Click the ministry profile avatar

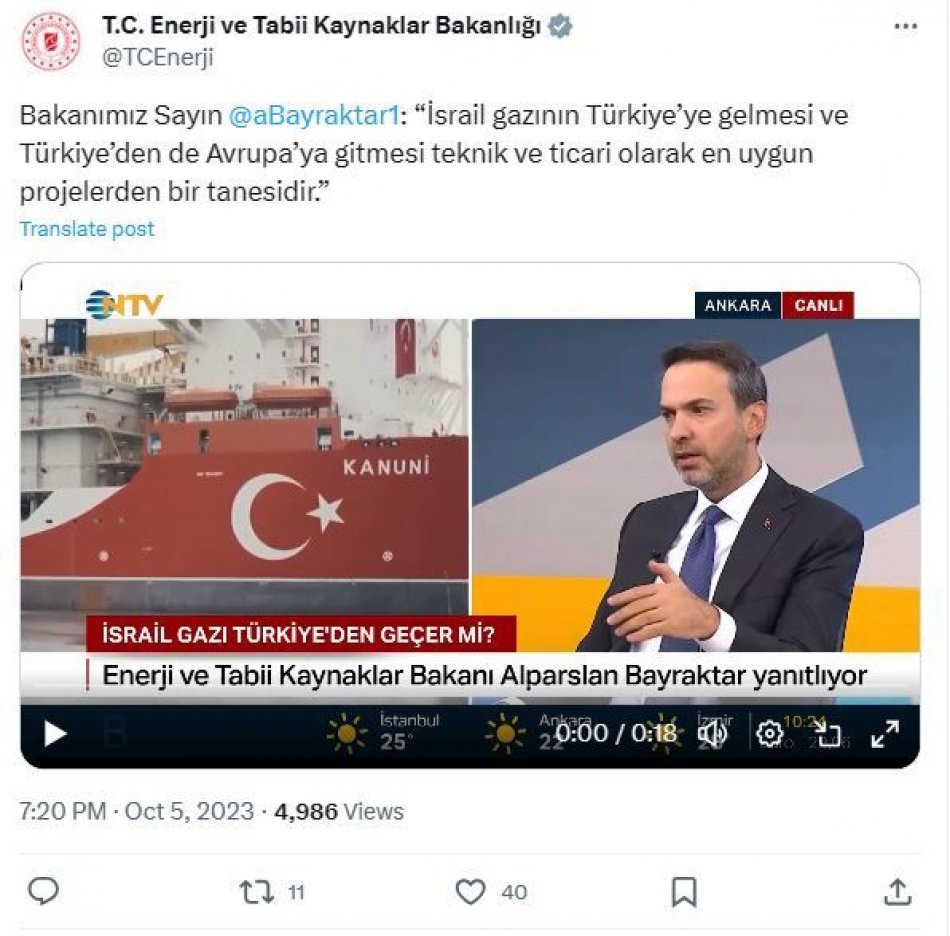(x=50, y=41)
